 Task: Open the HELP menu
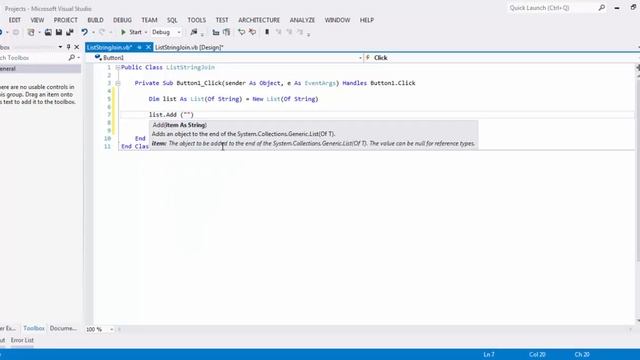point(367,20)
